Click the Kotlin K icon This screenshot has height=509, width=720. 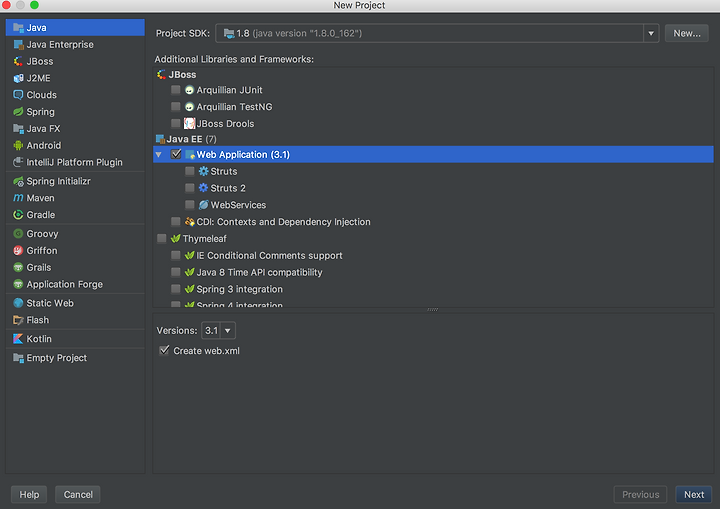pyautogui.click(x=18, y=339)
